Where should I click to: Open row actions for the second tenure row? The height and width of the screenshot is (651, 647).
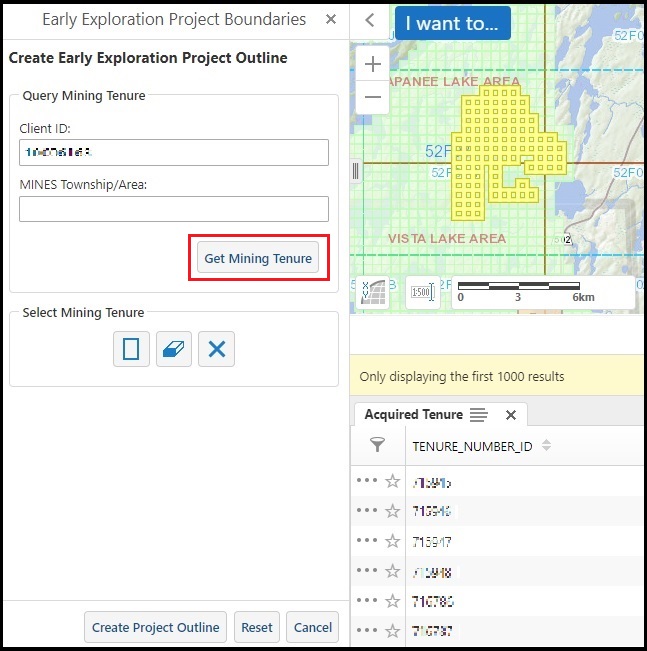[x=367, y=511]
